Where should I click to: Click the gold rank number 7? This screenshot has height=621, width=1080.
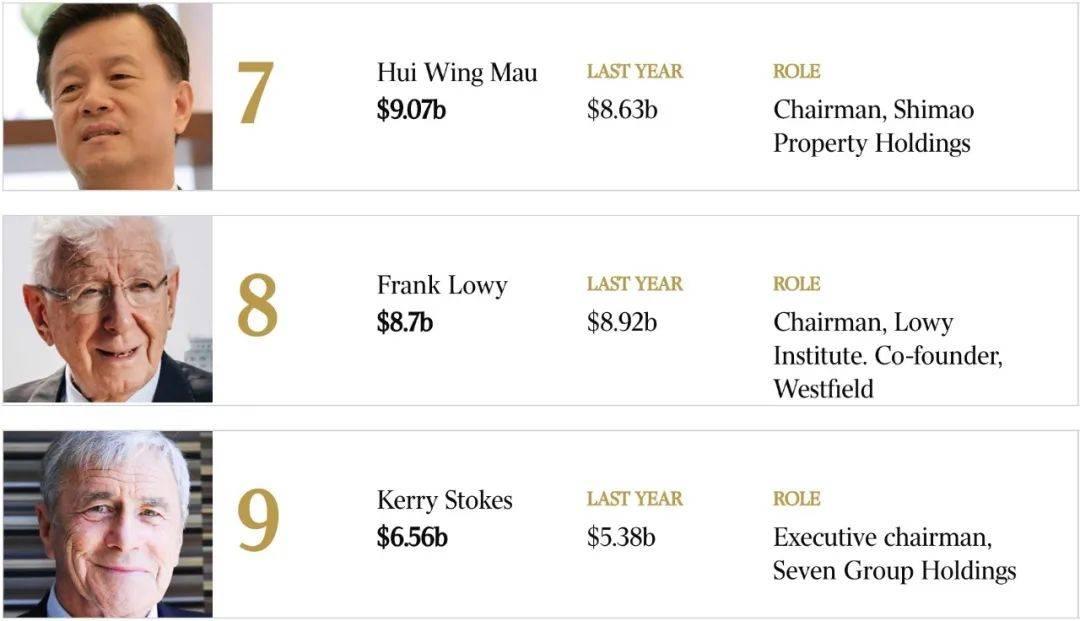[256, 93]
